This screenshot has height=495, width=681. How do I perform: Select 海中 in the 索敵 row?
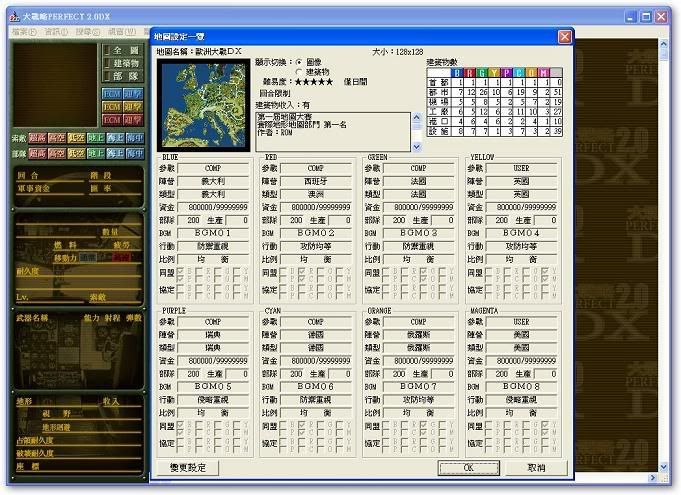135,138
